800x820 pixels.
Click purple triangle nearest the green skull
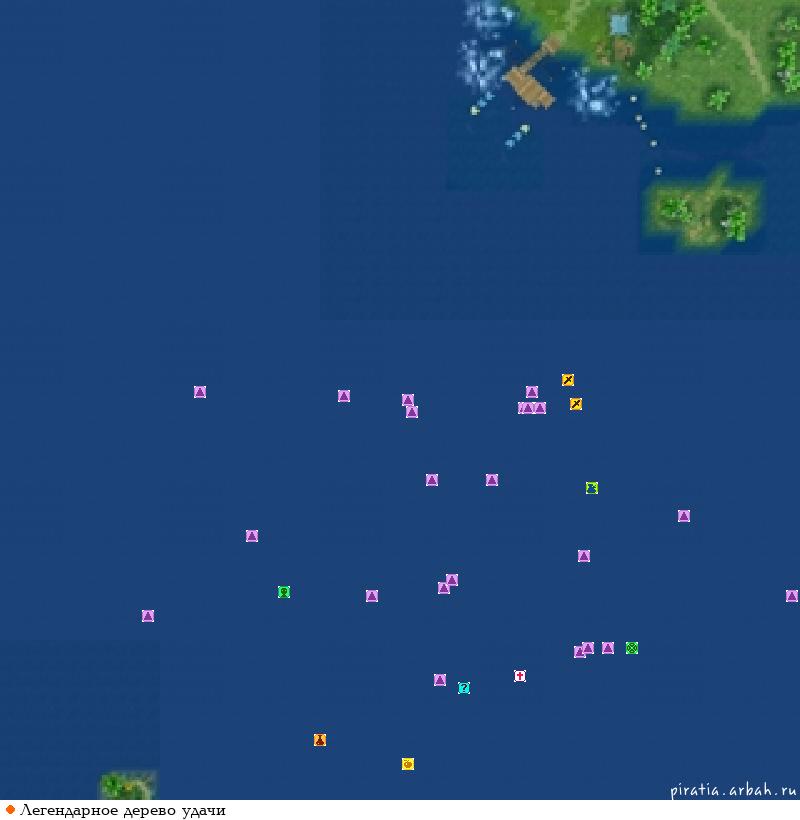[x=252, y=536]
